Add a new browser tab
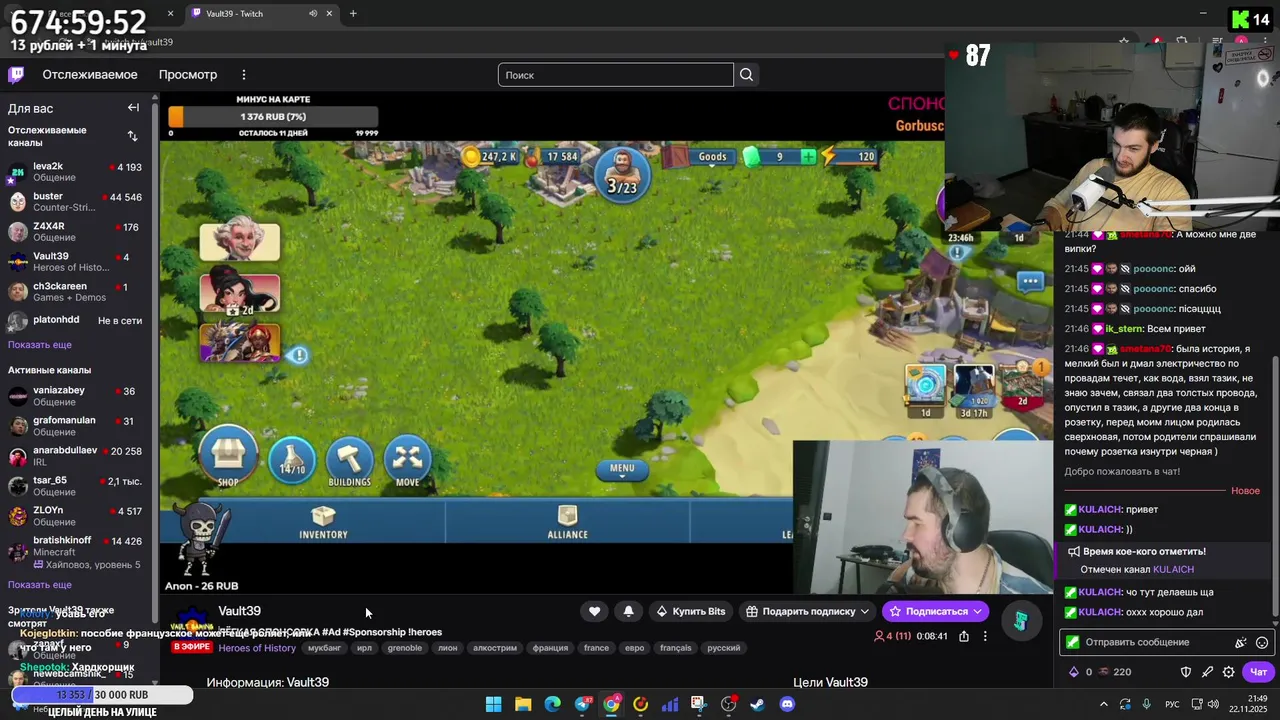Screen dimensions: 1280x720 pos(353,13)
